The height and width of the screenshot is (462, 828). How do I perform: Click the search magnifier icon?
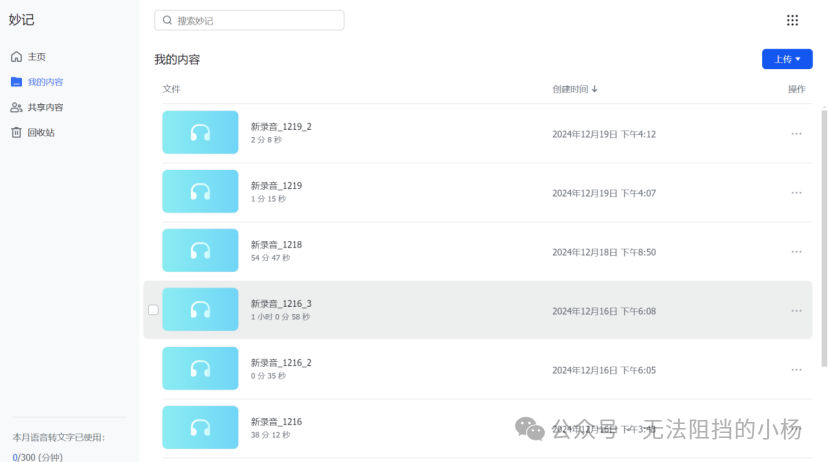pos(167,20)
